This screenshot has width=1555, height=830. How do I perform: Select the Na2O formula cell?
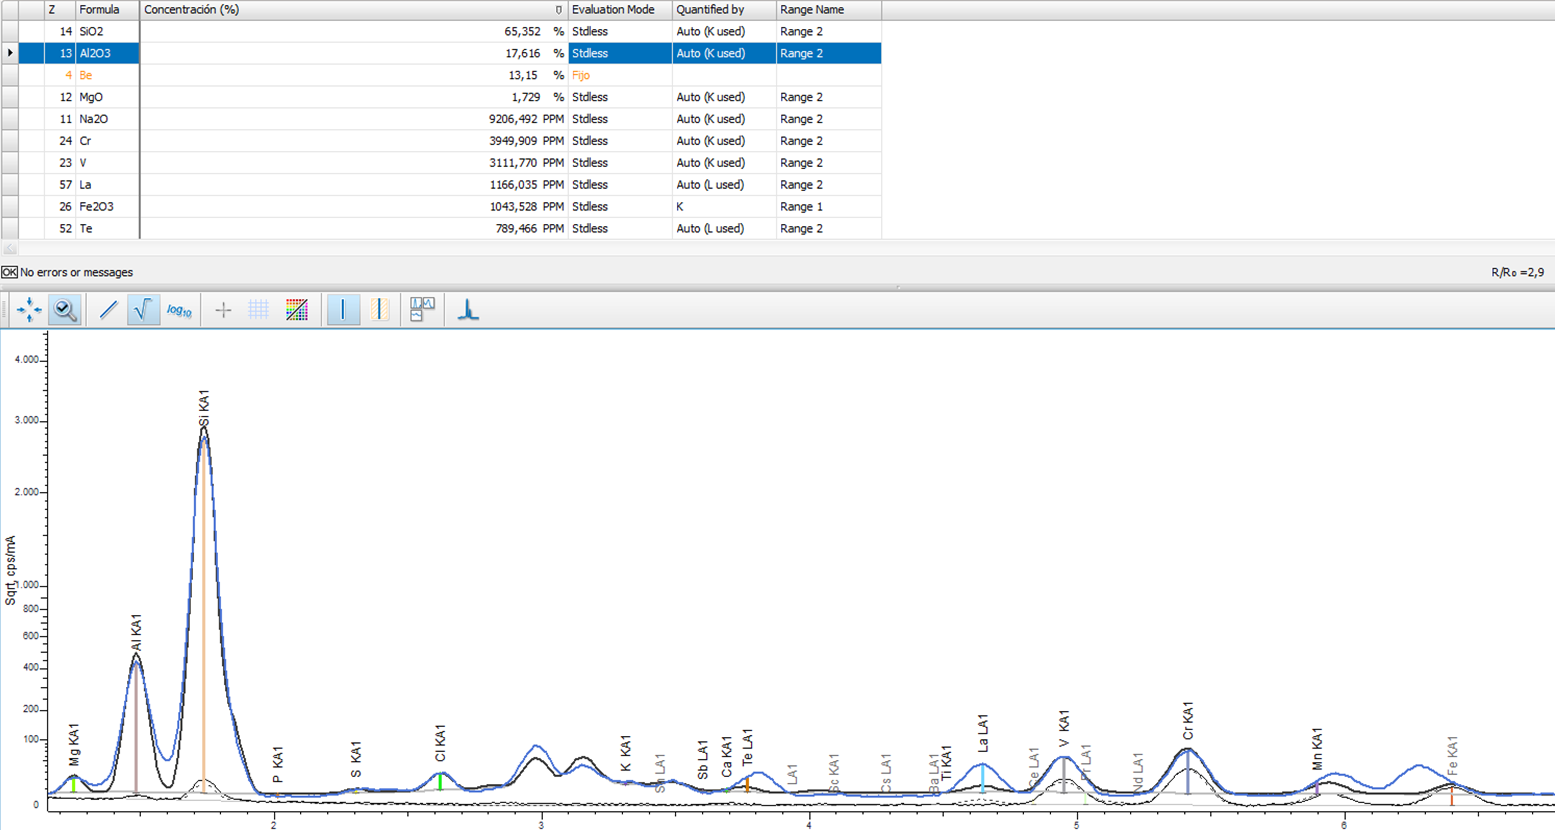tap(107, 120)
